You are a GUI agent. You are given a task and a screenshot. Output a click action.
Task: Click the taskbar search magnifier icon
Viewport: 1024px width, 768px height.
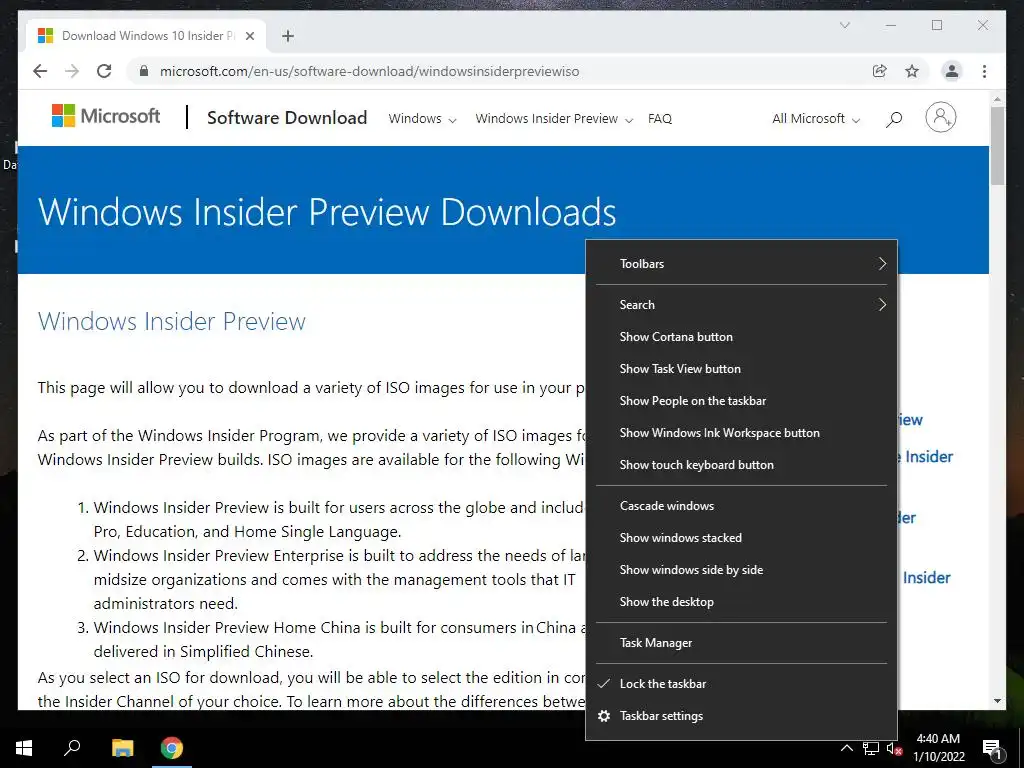[x=72, y=748]
